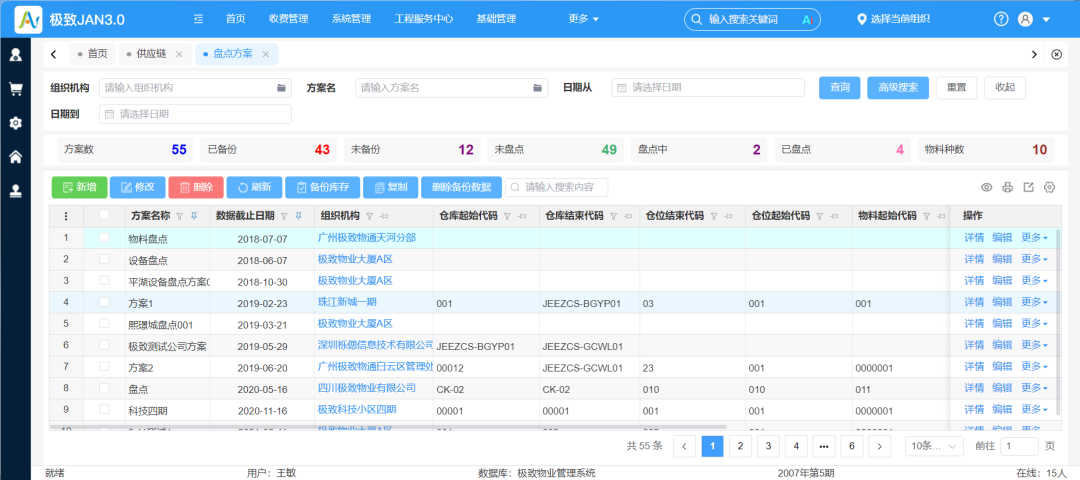Screen dimensions: 1080x480
Task: Check the box for 科技四期 row
Action: pos(104,409)
